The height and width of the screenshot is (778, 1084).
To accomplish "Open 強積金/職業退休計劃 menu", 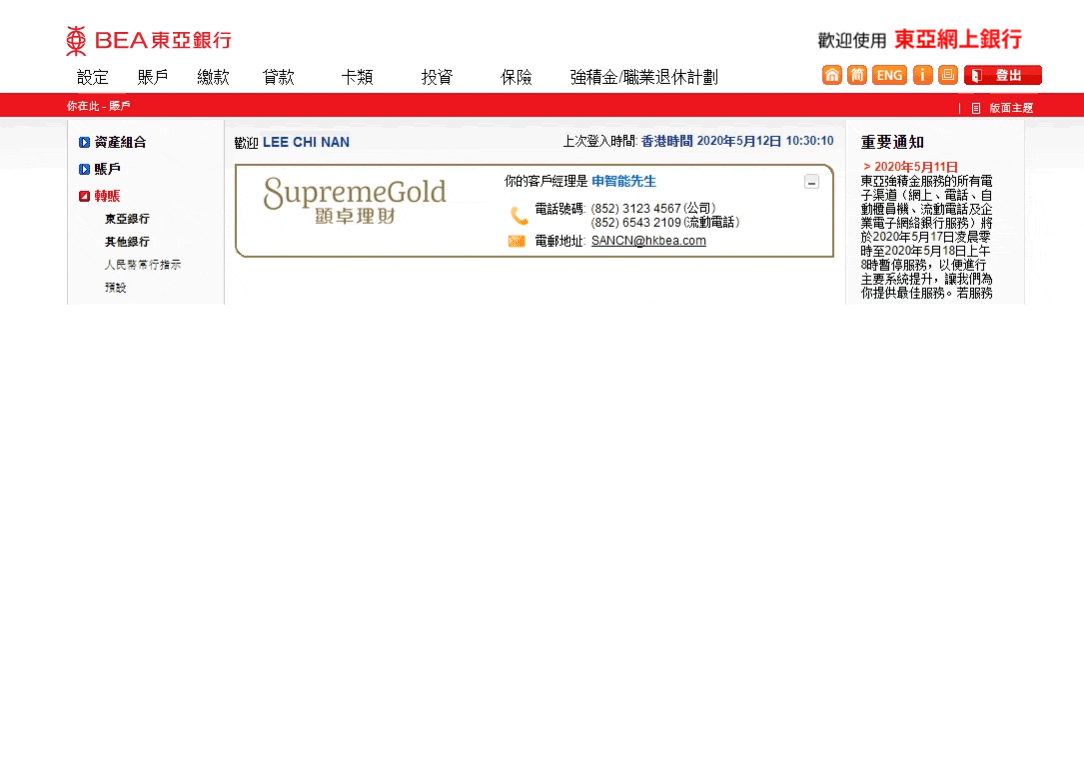I will [x=644, y=77].
